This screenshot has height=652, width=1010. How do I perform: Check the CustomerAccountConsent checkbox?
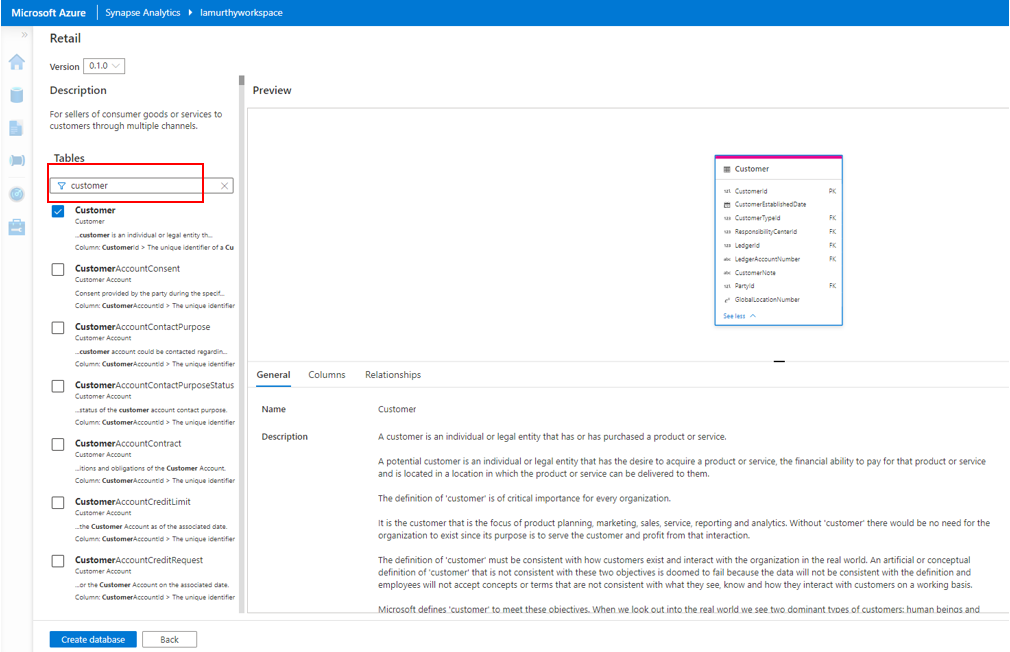[x=58, y=269]
